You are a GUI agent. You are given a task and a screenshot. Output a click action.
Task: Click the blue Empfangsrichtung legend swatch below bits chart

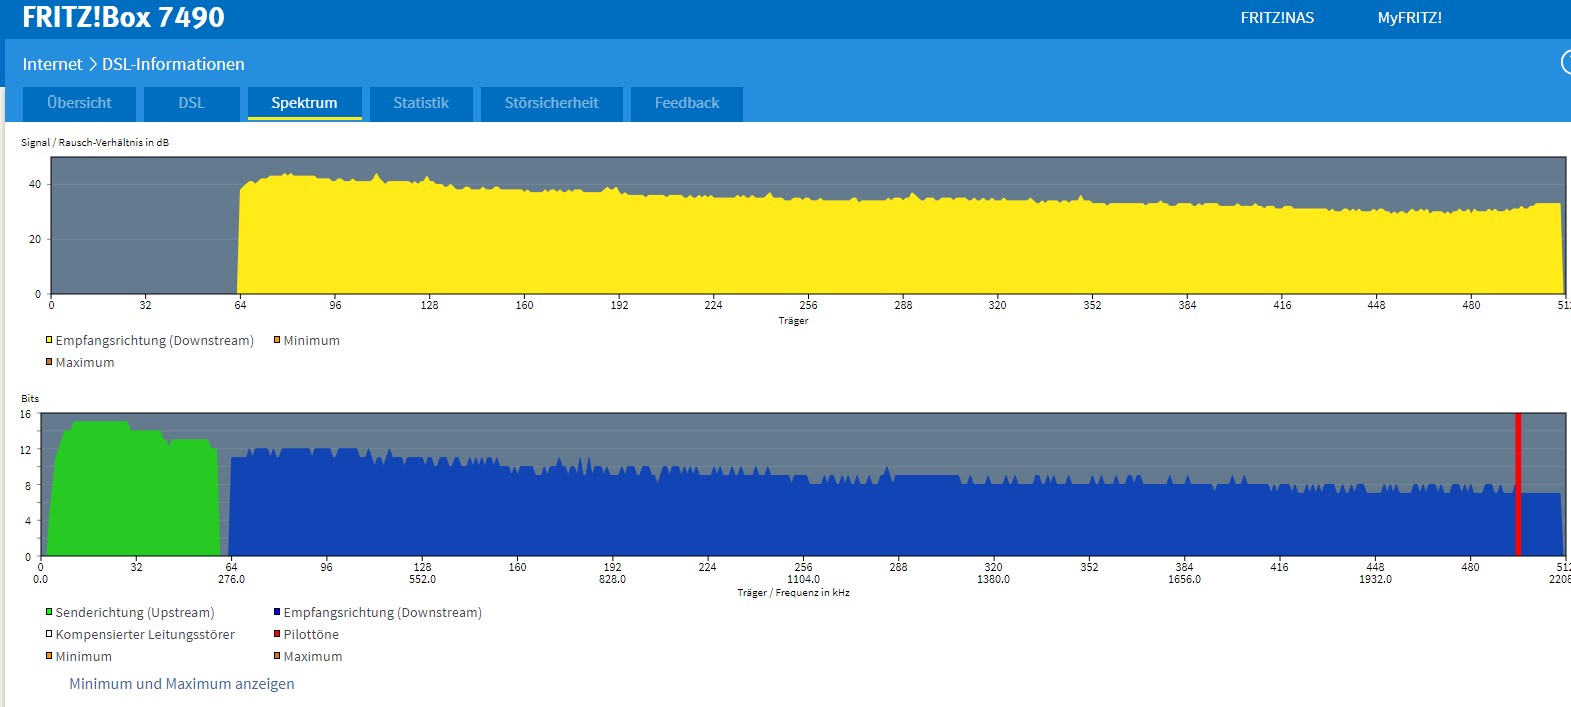pos(276,612)
